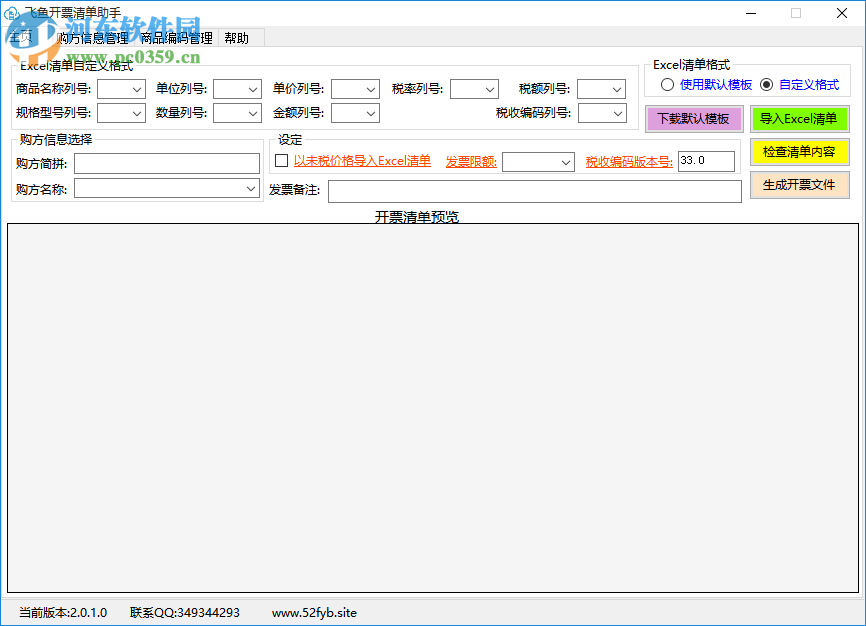This screenshot has height=626, width=866.
Task: Open the 商品名称列号 dropdown
Action: click(122, 89)
